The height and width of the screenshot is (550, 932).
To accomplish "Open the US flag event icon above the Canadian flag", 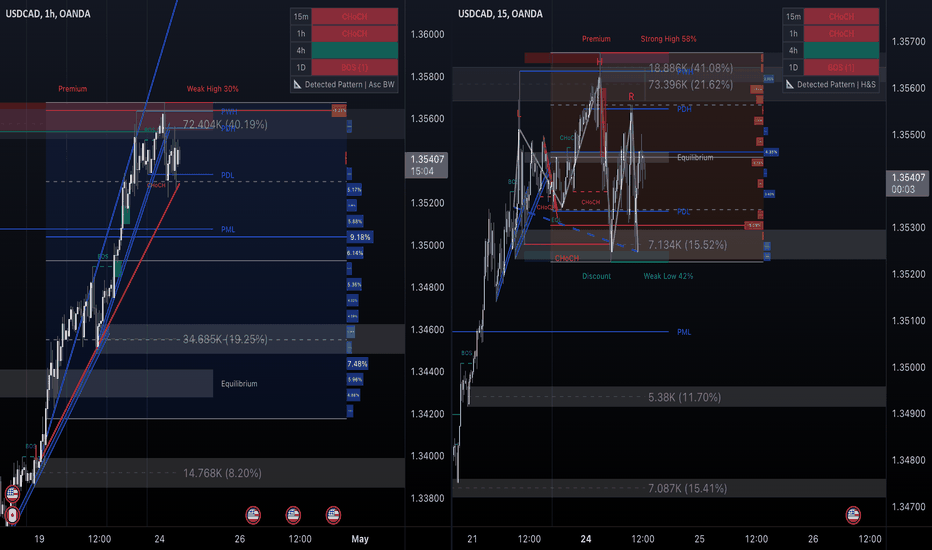I will click(12, 493).
